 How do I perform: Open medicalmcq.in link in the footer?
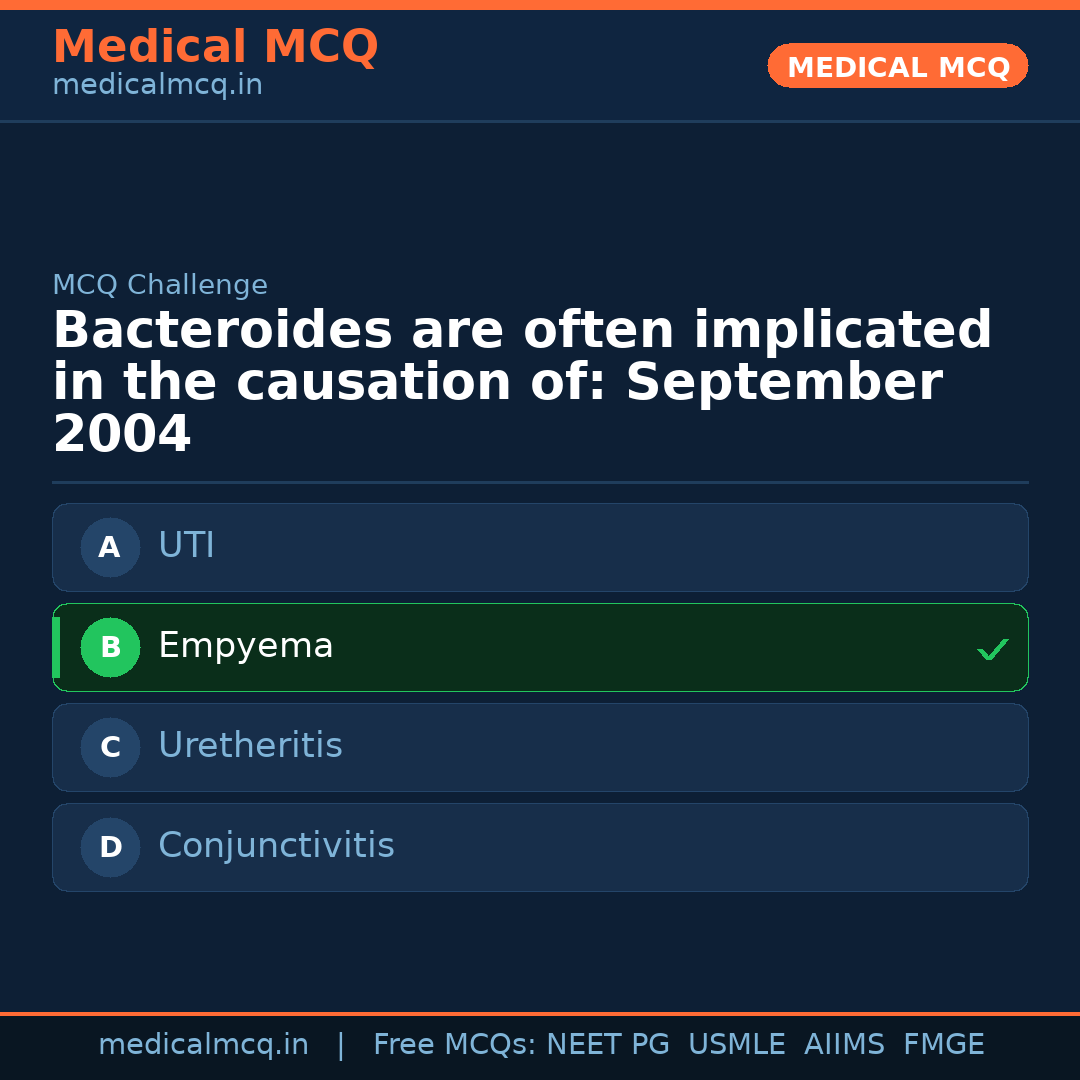tap(203, 1045)
